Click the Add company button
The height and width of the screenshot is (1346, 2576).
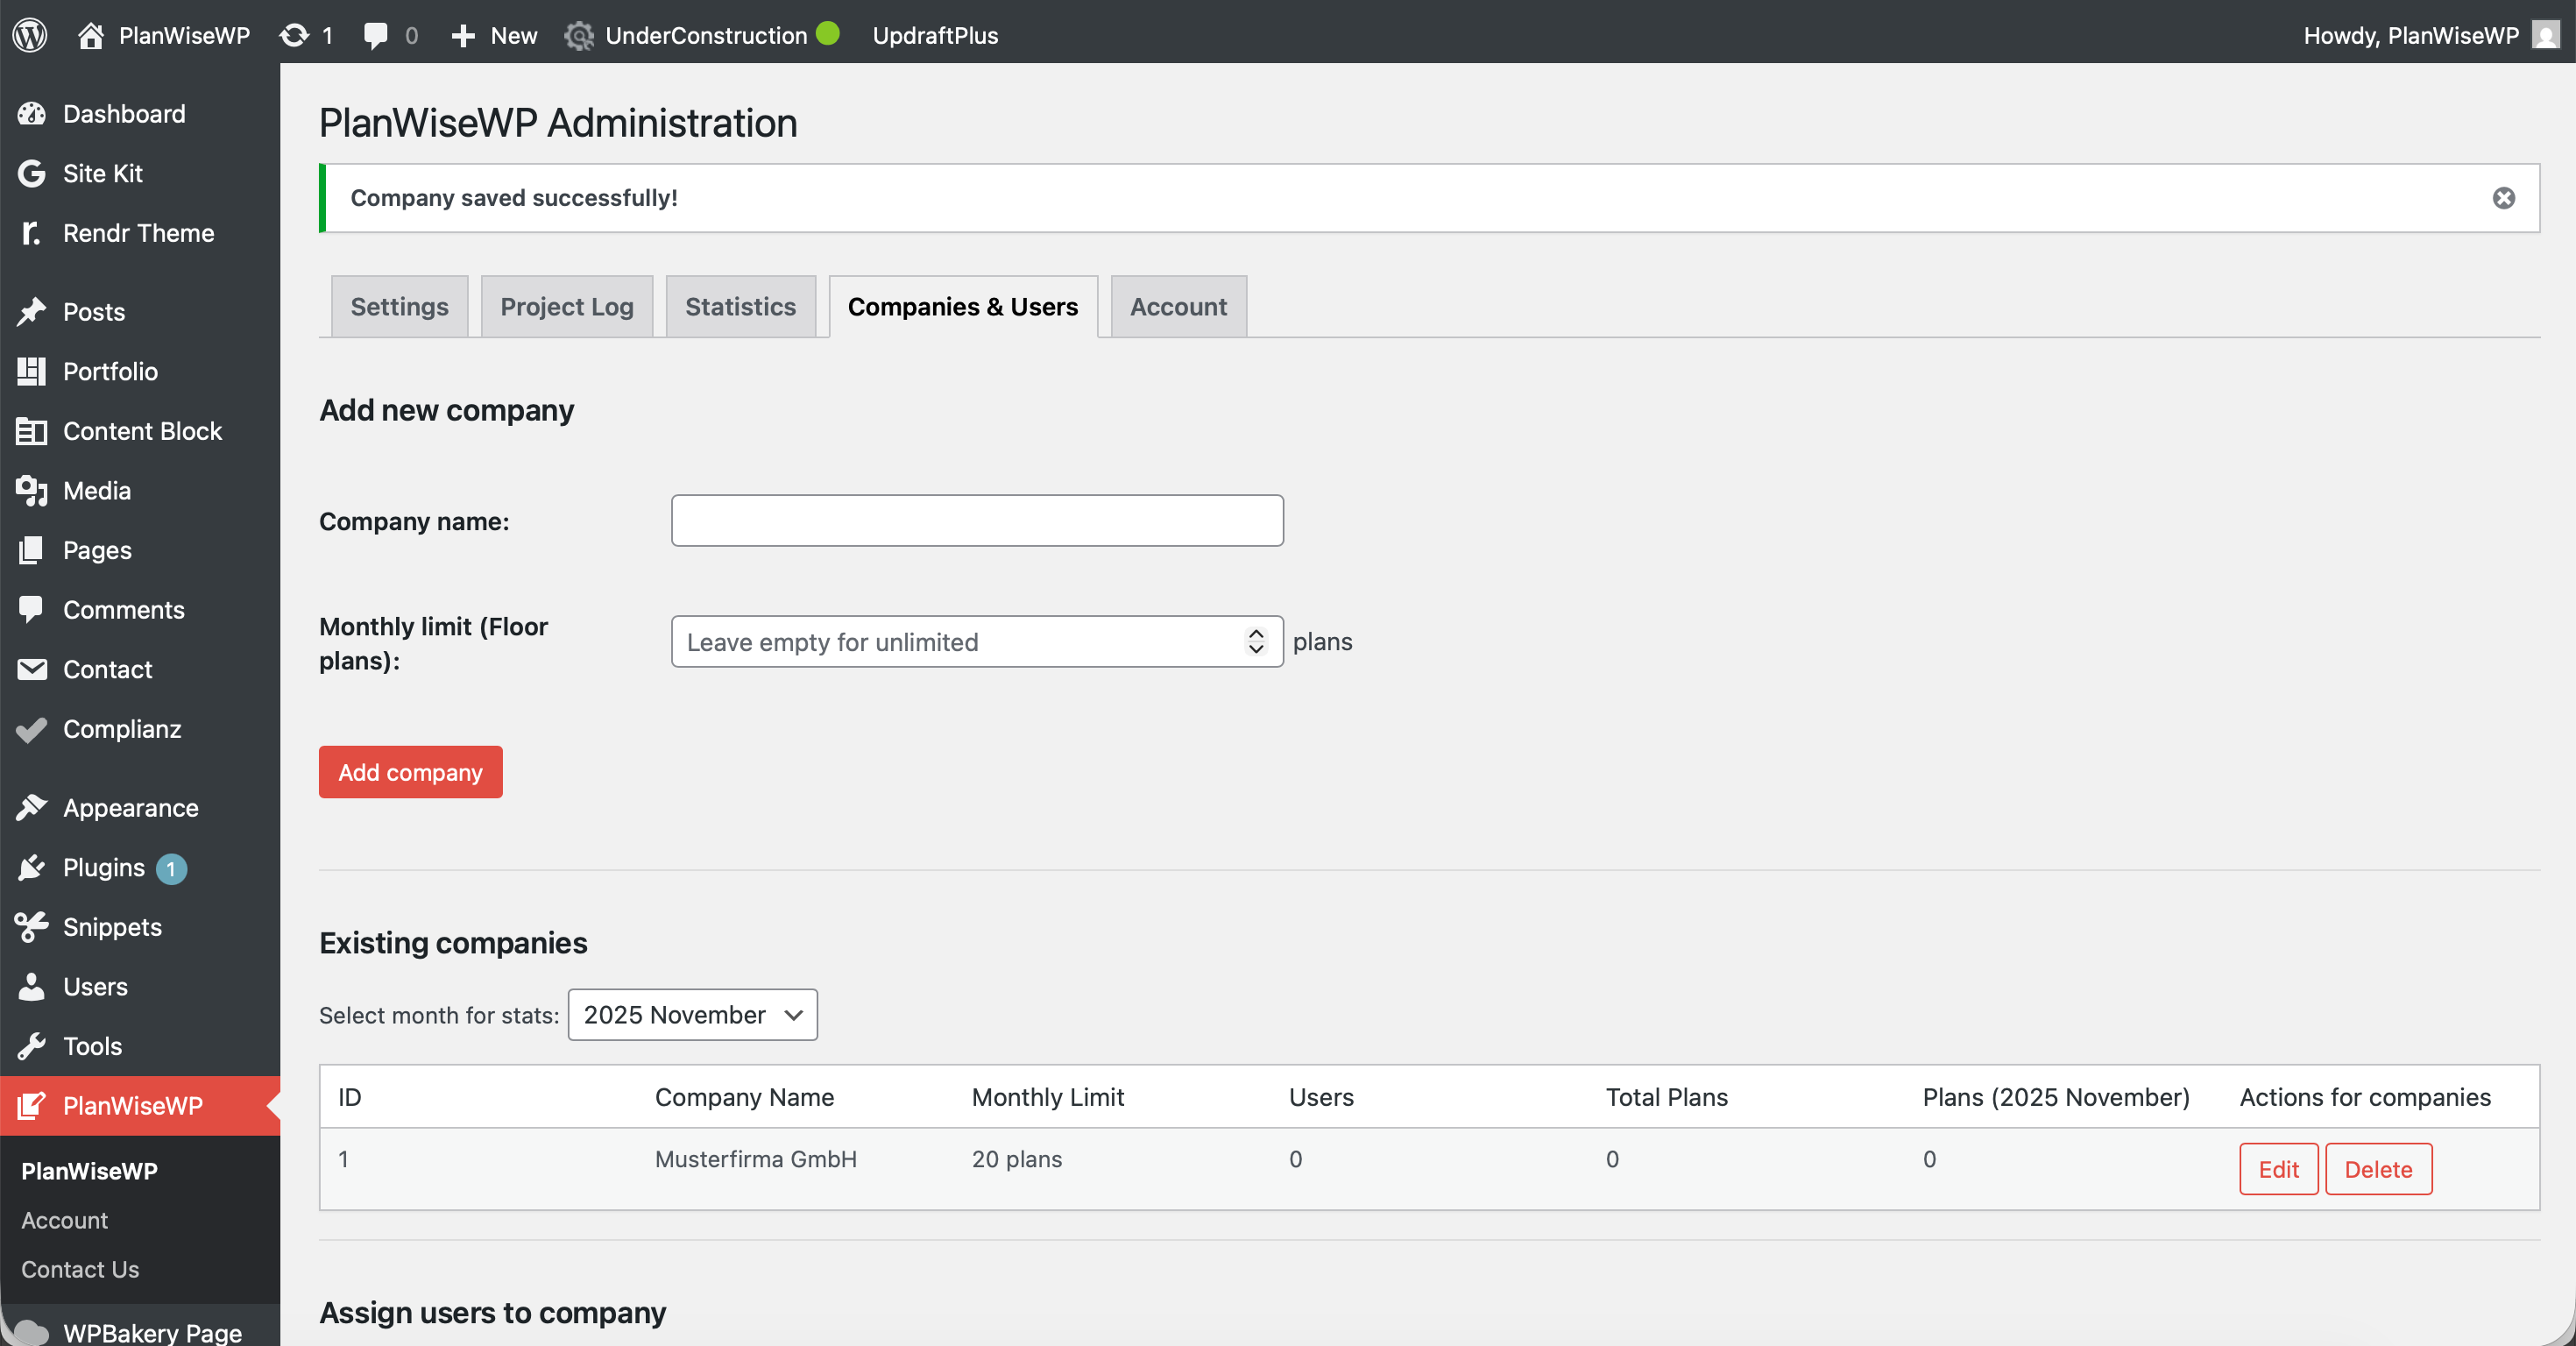pos(409,771)
